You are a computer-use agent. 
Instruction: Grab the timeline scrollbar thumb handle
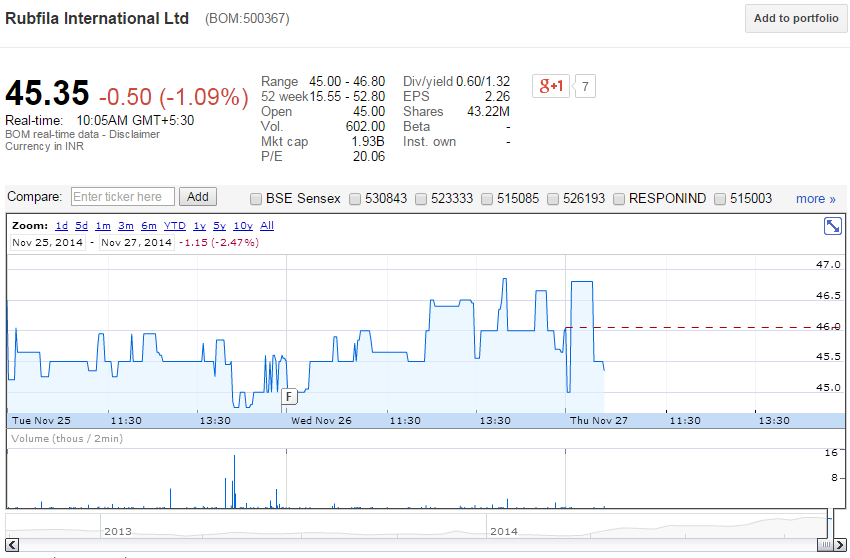825,545
